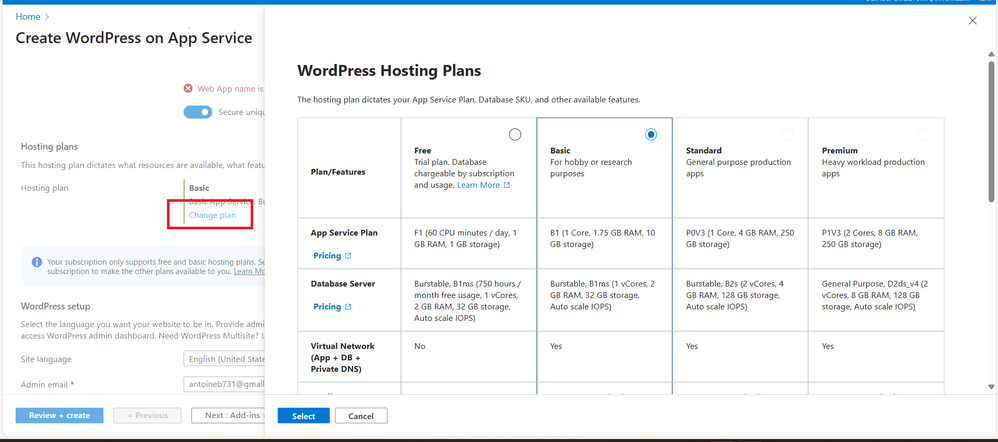Image resolution: width=998 pixels, height=442 pixels.
Task: Click the WordPress Hosting Plans heading
Action: tap(390, 70)
